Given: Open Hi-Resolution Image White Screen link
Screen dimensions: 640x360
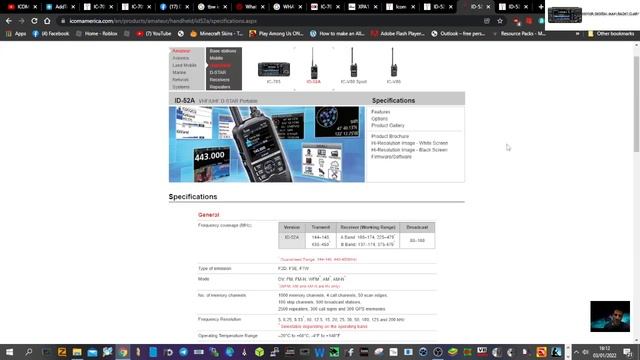Looking at the screenshot, I should (x=409, y=143).
